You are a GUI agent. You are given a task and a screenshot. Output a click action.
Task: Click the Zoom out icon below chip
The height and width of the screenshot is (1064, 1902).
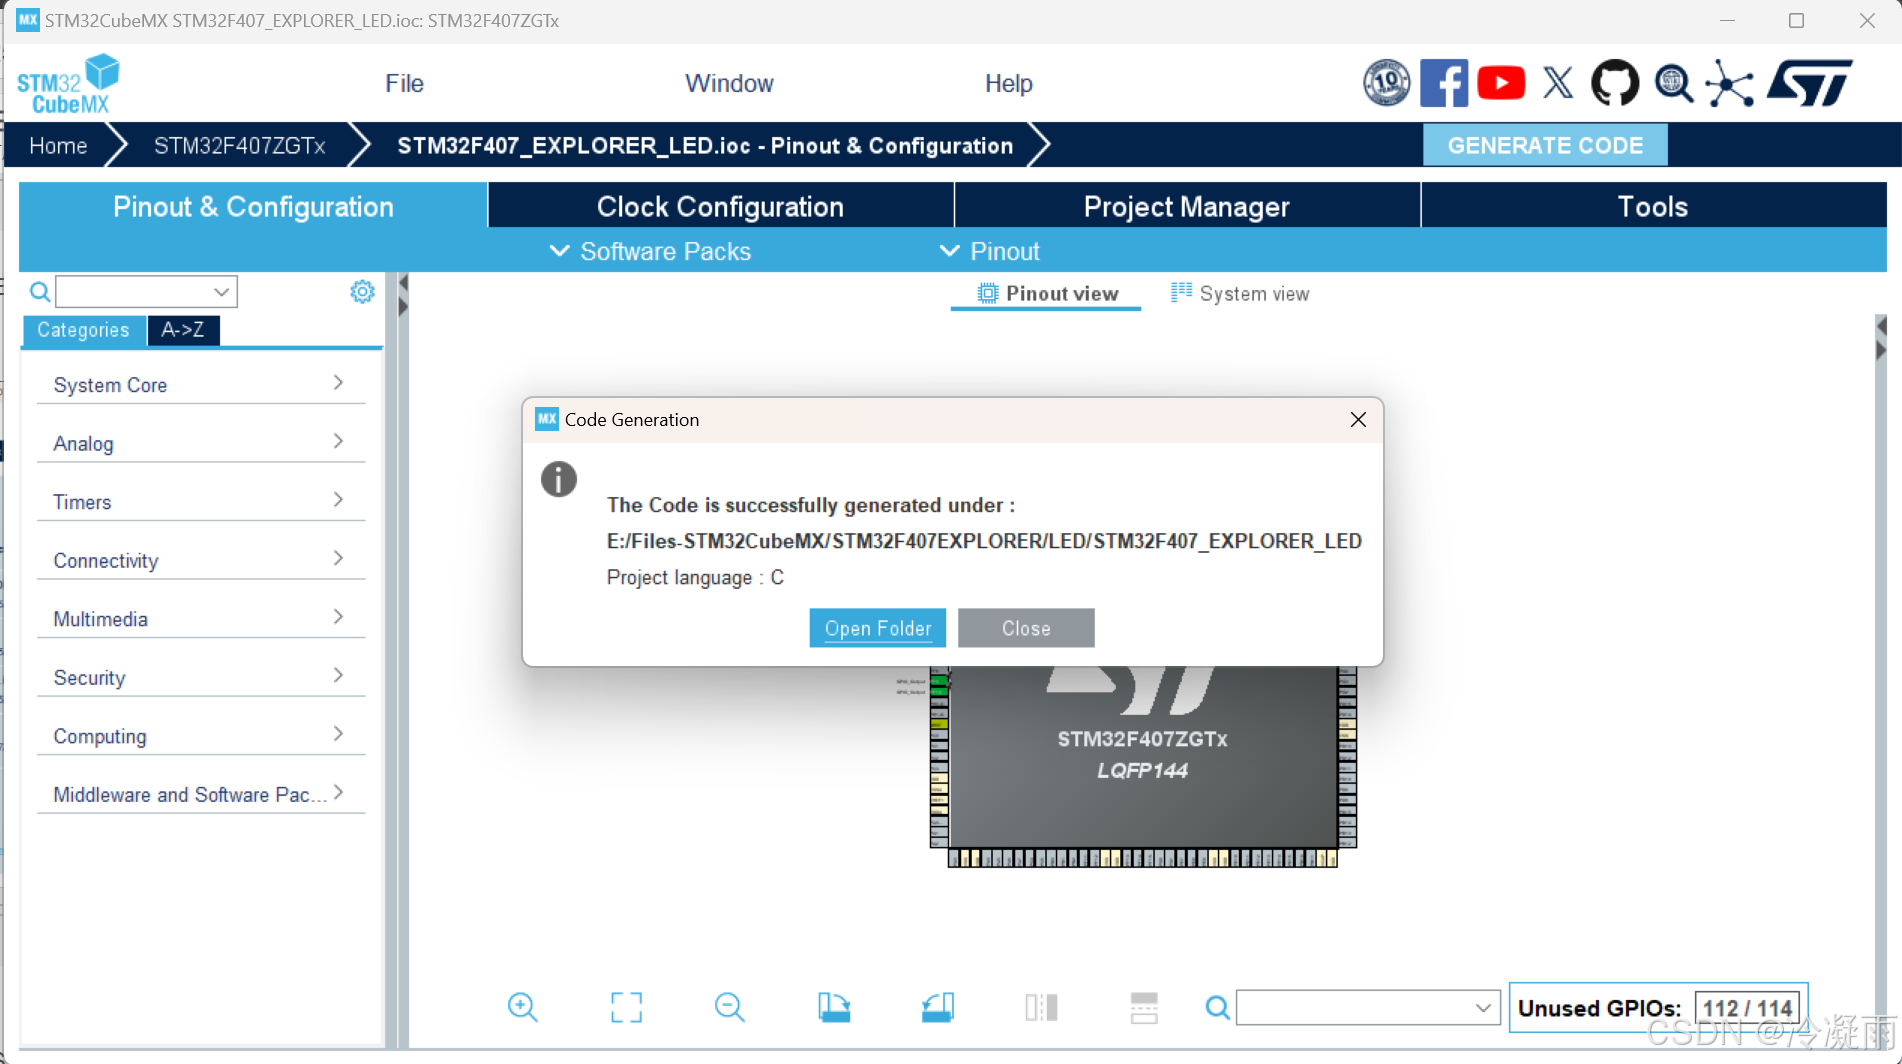tap(730, 1007)
